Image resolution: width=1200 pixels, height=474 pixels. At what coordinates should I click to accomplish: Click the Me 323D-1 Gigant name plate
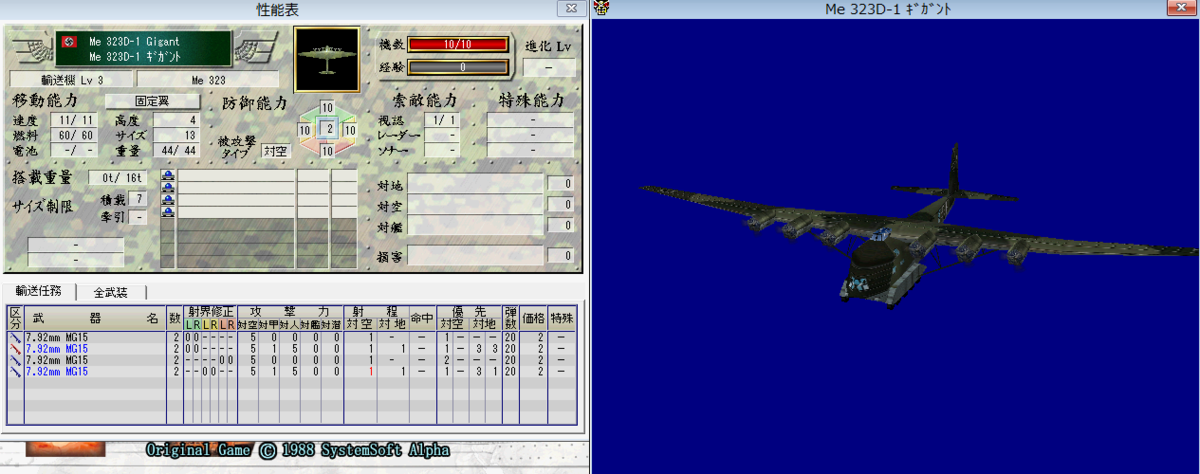point(144,49)
